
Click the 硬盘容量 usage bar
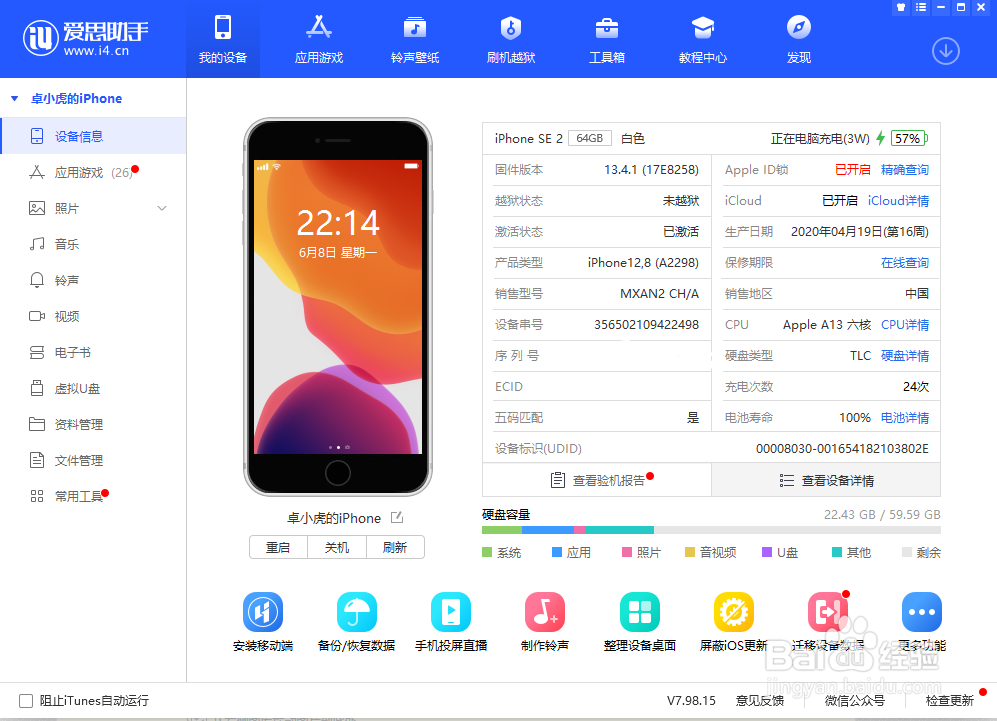coord(711,530)
